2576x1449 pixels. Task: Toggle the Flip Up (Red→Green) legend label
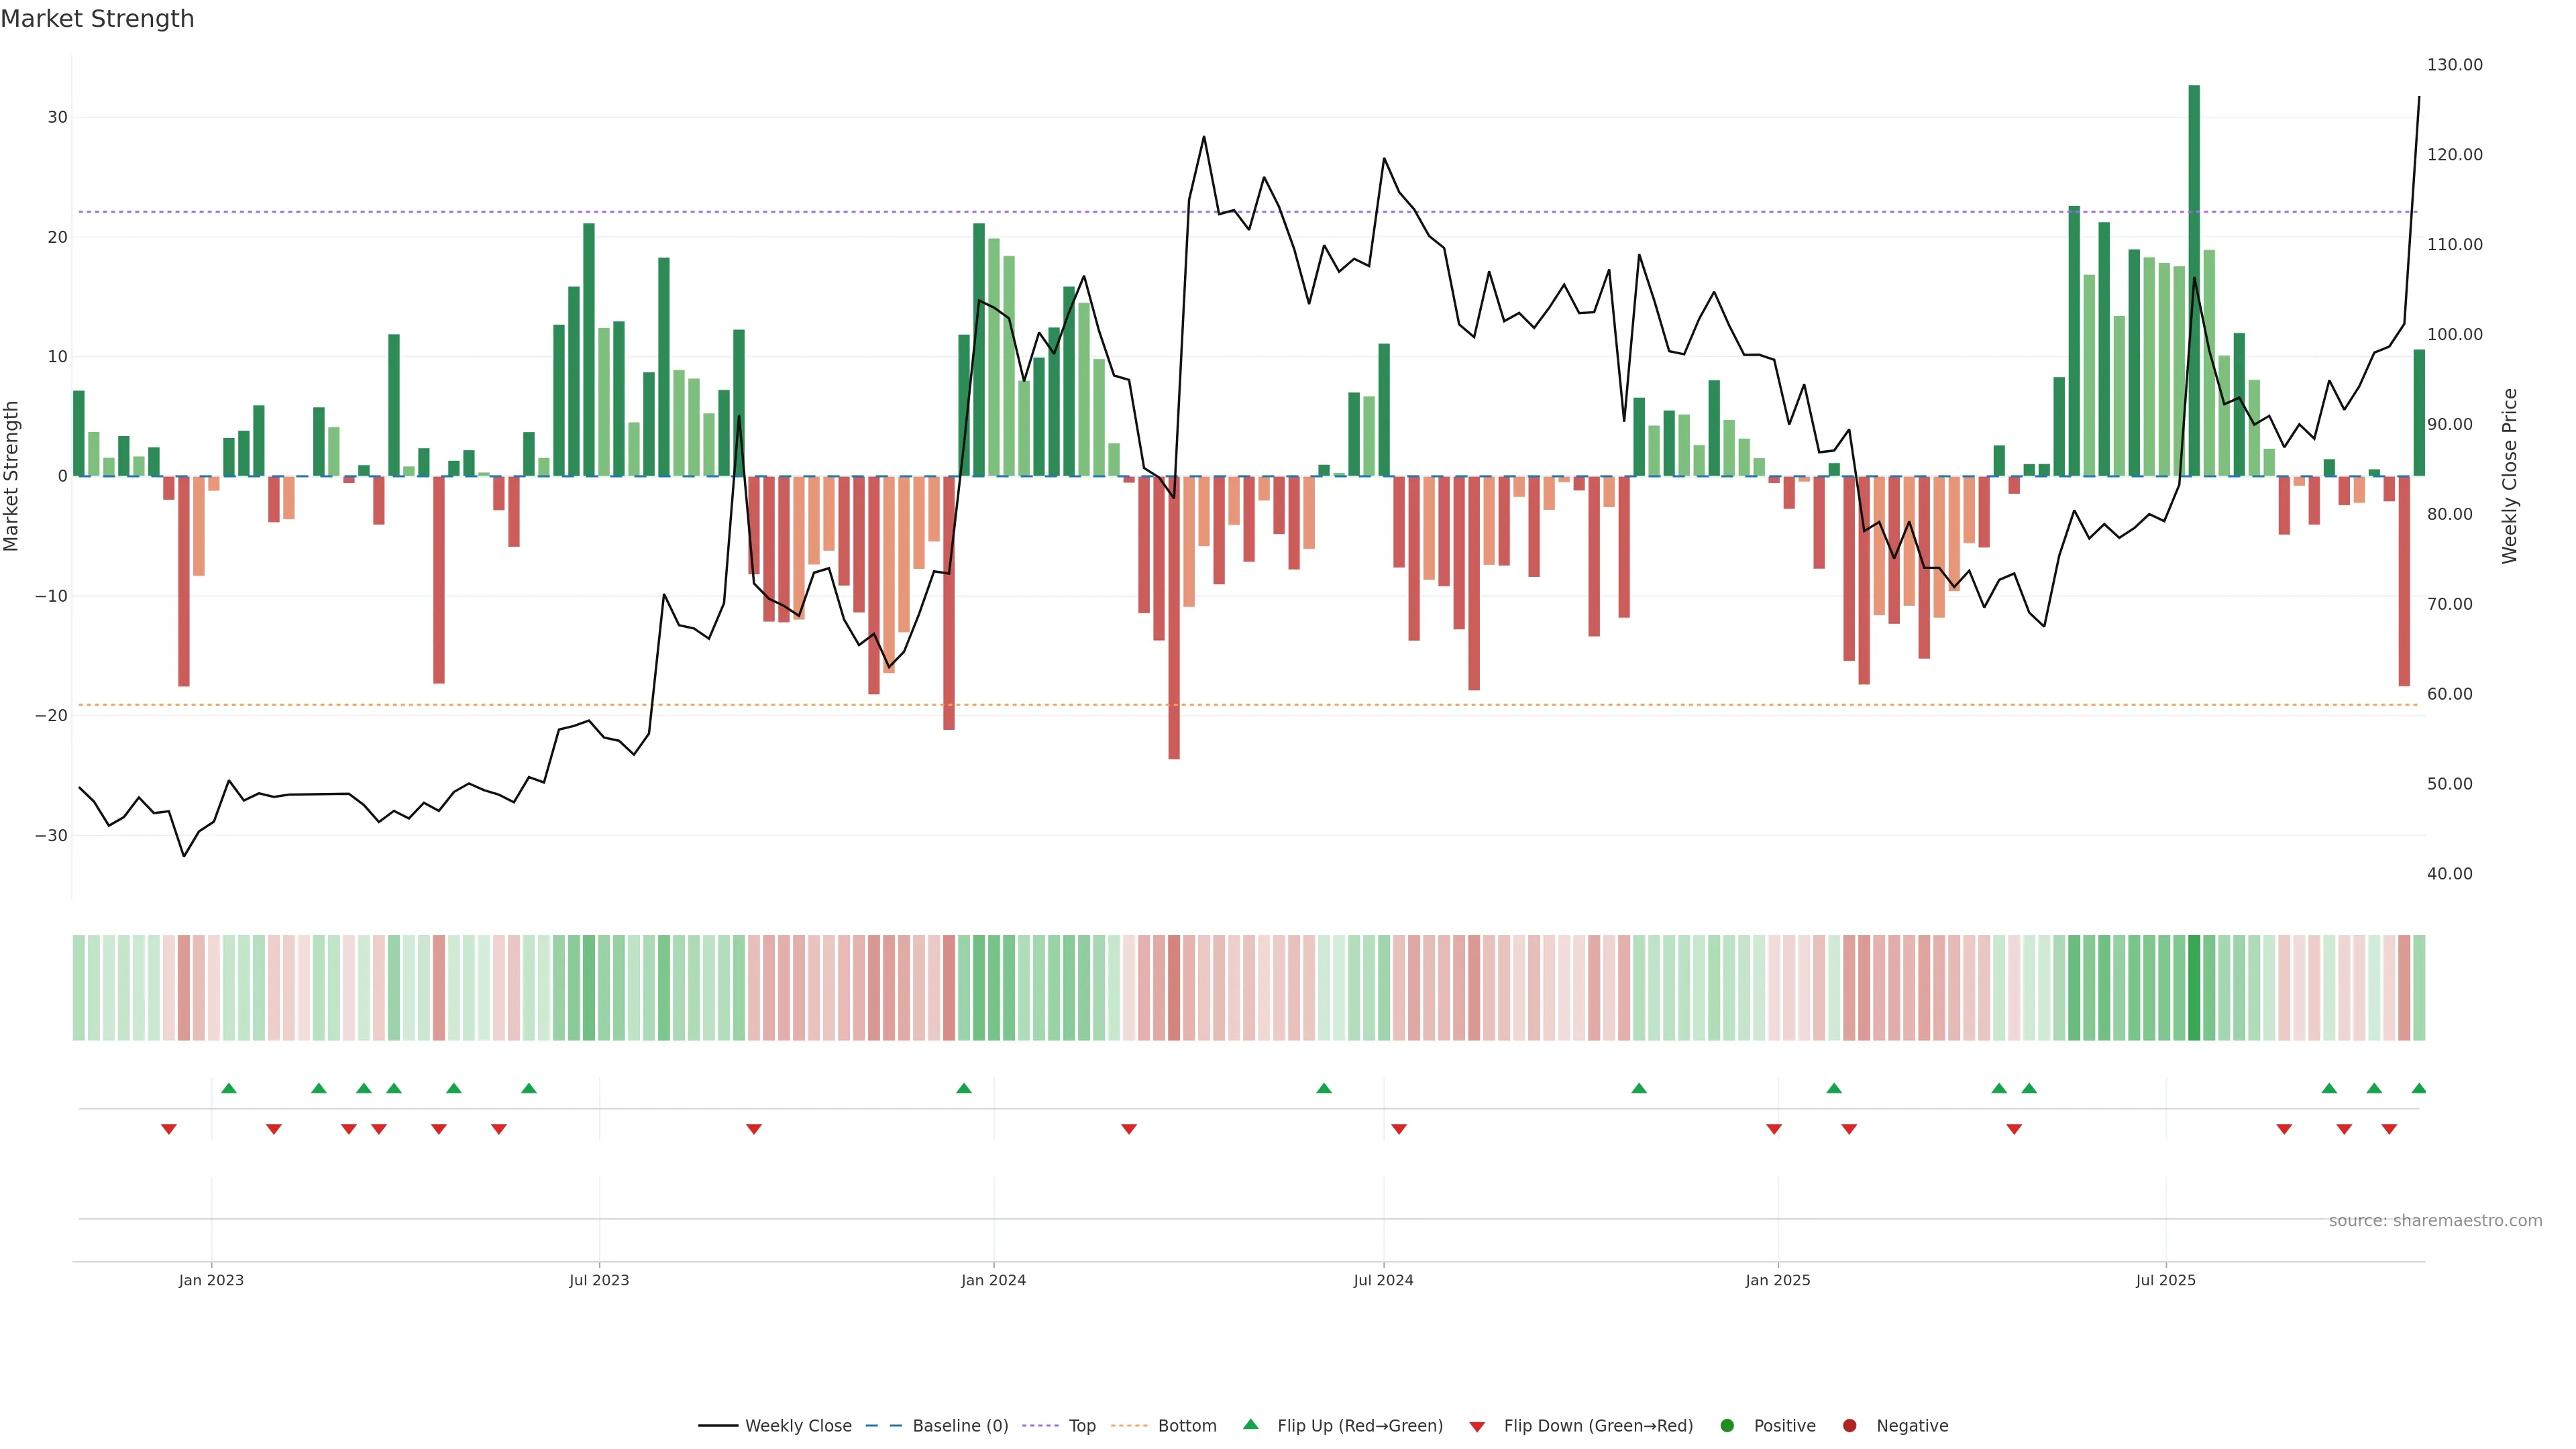tap(1360, 1425)
